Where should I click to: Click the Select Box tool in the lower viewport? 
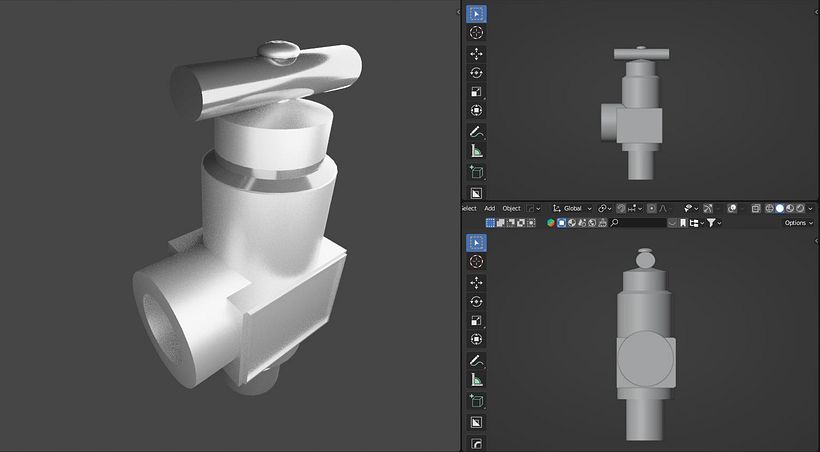point(476,243)
